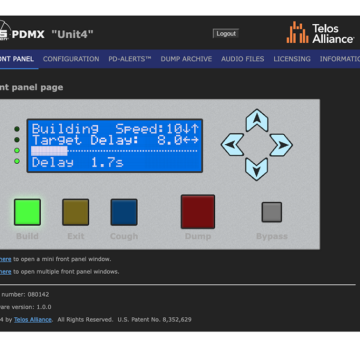The height and width of the screenshot is (360, 360).
Task: Switch to the PD-Alerts tab
Action: pyautogui.click(x=130, y=59)
